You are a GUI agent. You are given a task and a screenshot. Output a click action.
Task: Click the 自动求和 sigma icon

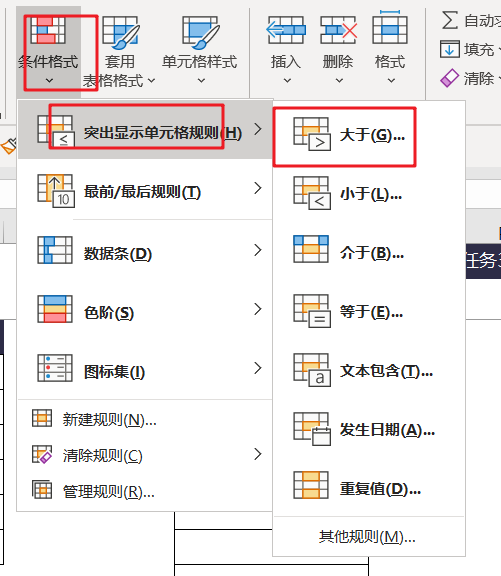tap(450, 20)
